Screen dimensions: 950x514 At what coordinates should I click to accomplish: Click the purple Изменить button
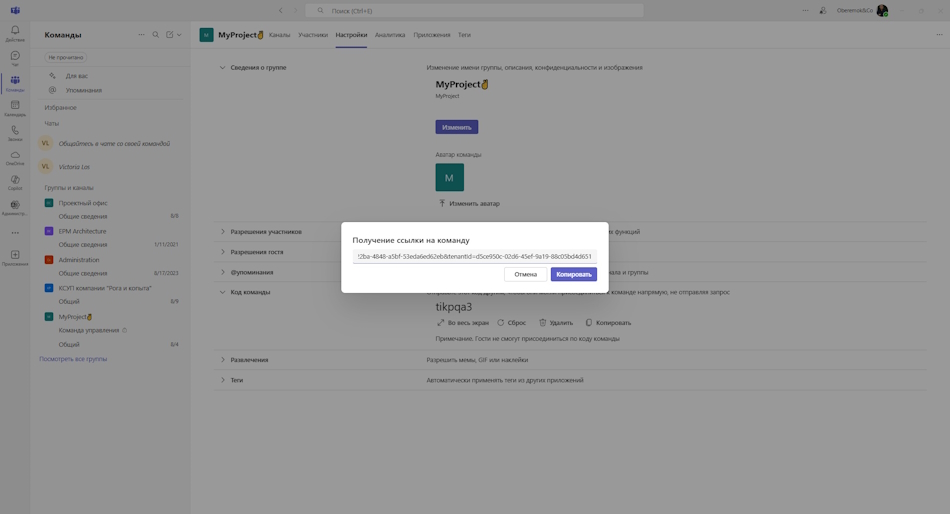pyautogui.click(x=457, y=127)
